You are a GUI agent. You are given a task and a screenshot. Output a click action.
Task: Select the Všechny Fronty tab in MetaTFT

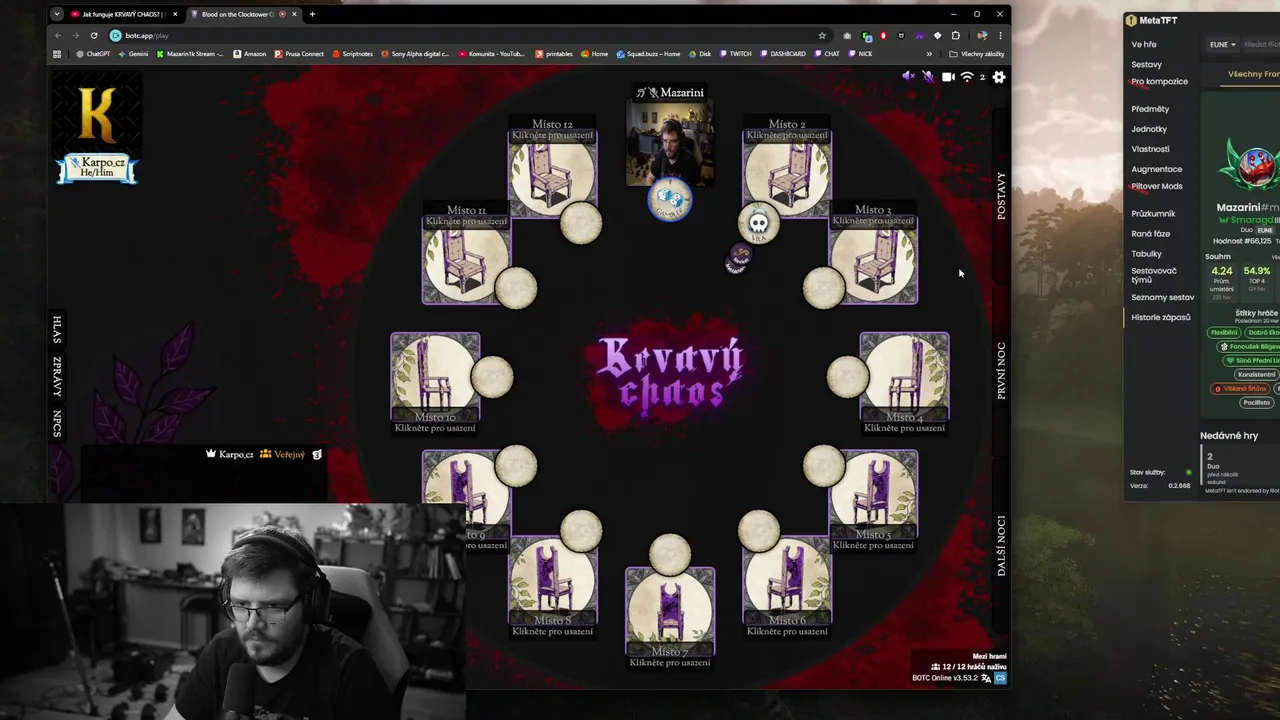pyautogui.click(x=1254, y=74)
